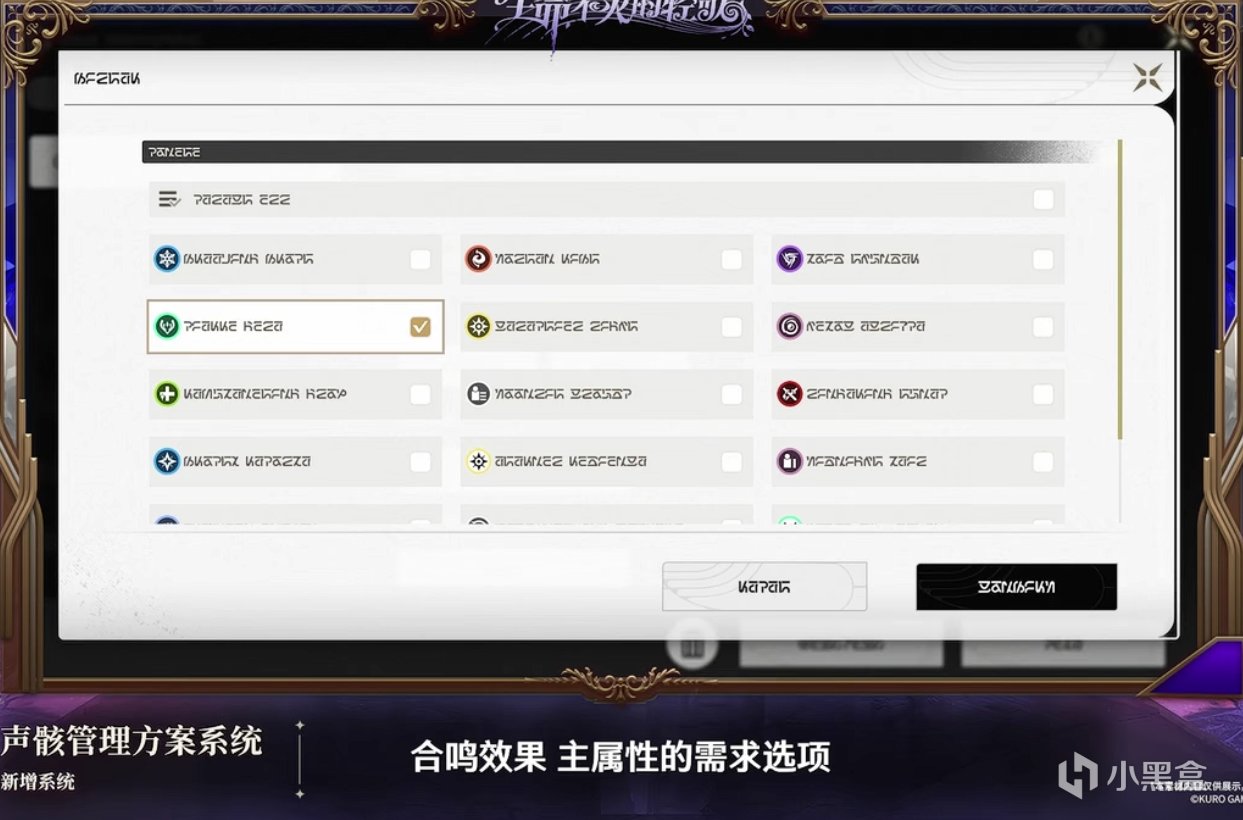The image size is (1243, 820).
Task: Tick the checkbox beside the bright yellow sun set
Action: coord(732,327)
